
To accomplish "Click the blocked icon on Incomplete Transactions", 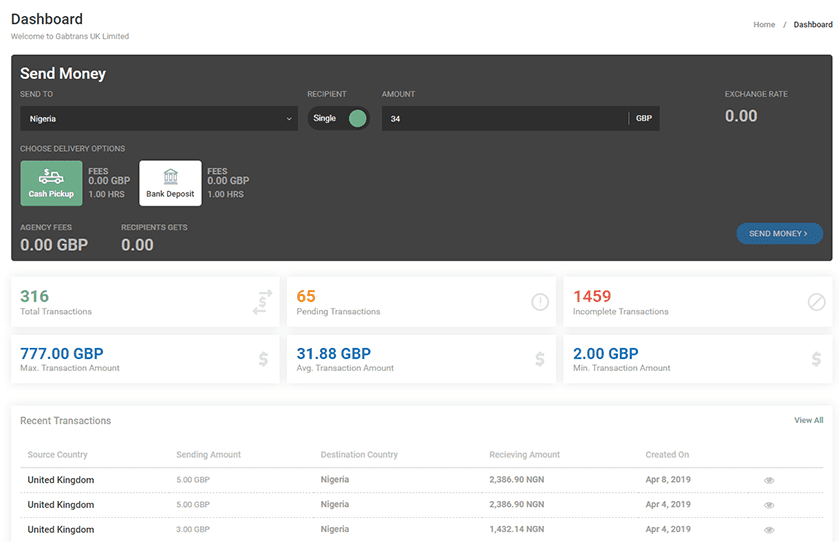I will pyautogui.click(x=816, y=302).
